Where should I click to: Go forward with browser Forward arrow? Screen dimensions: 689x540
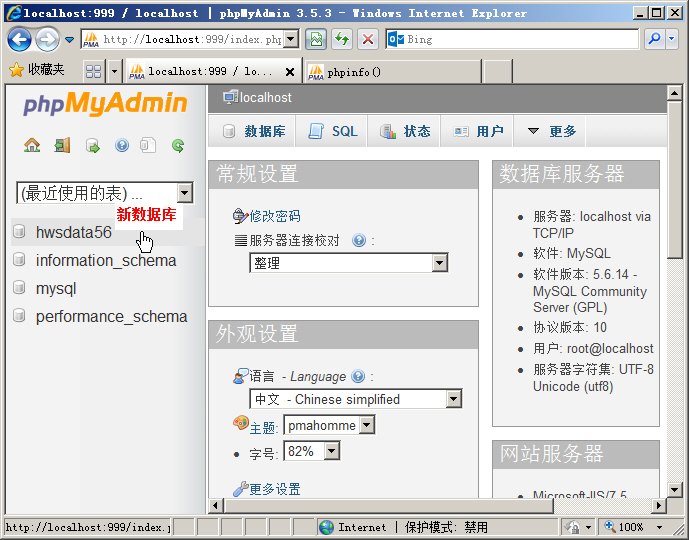(x=47, y=40)
